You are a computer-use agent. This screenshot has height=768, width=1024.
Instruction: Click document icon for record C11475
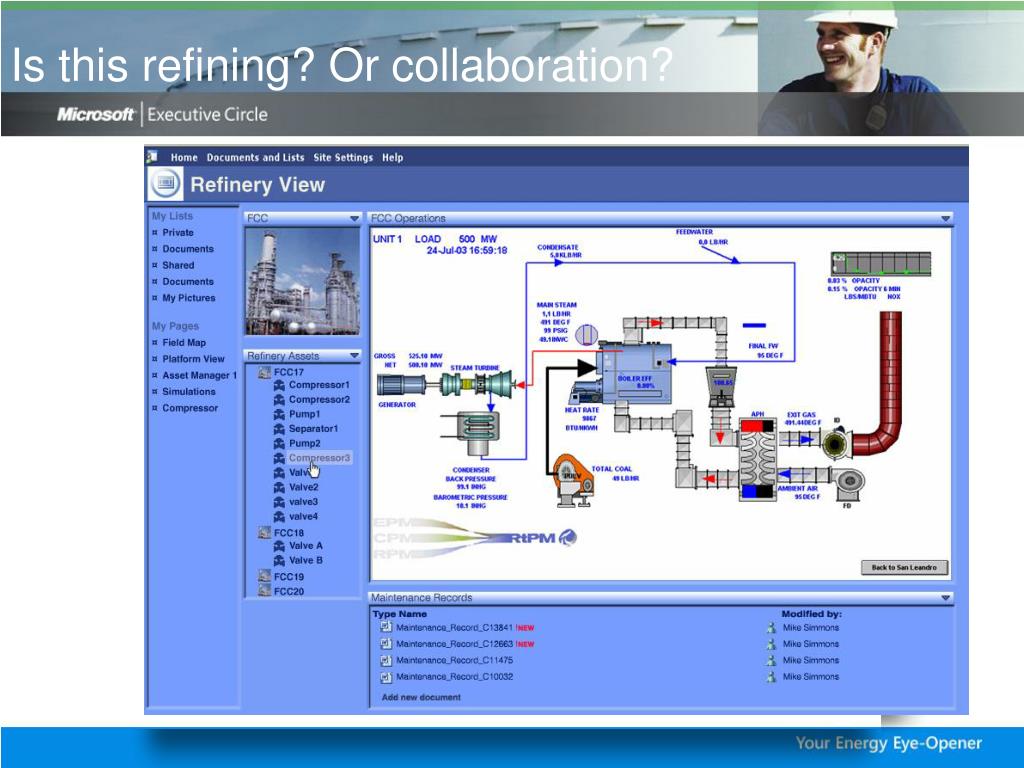[385, 660]
